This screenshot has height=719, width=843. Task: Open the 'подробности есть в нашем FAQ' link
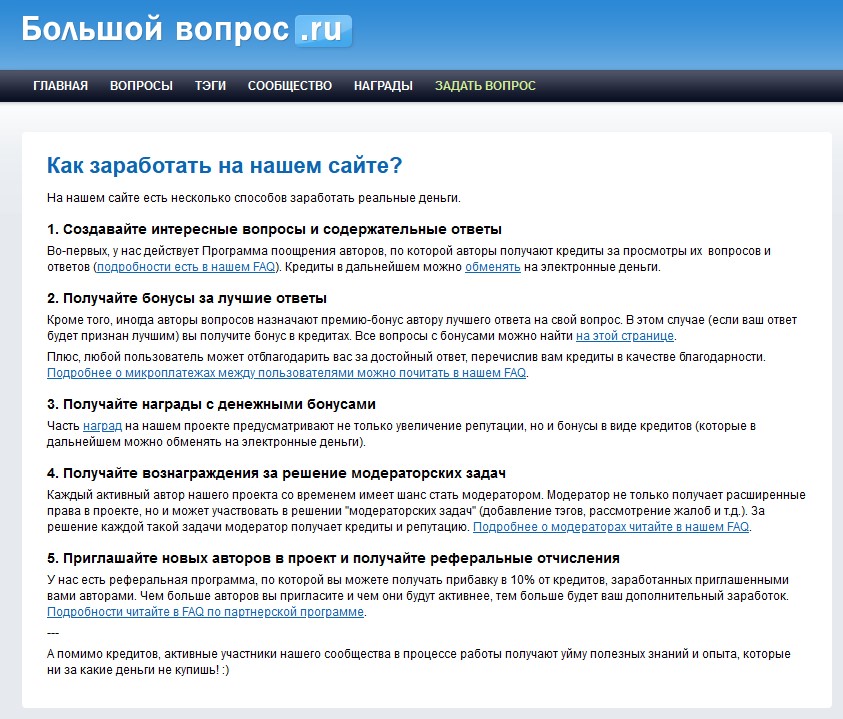click(188, 267)
